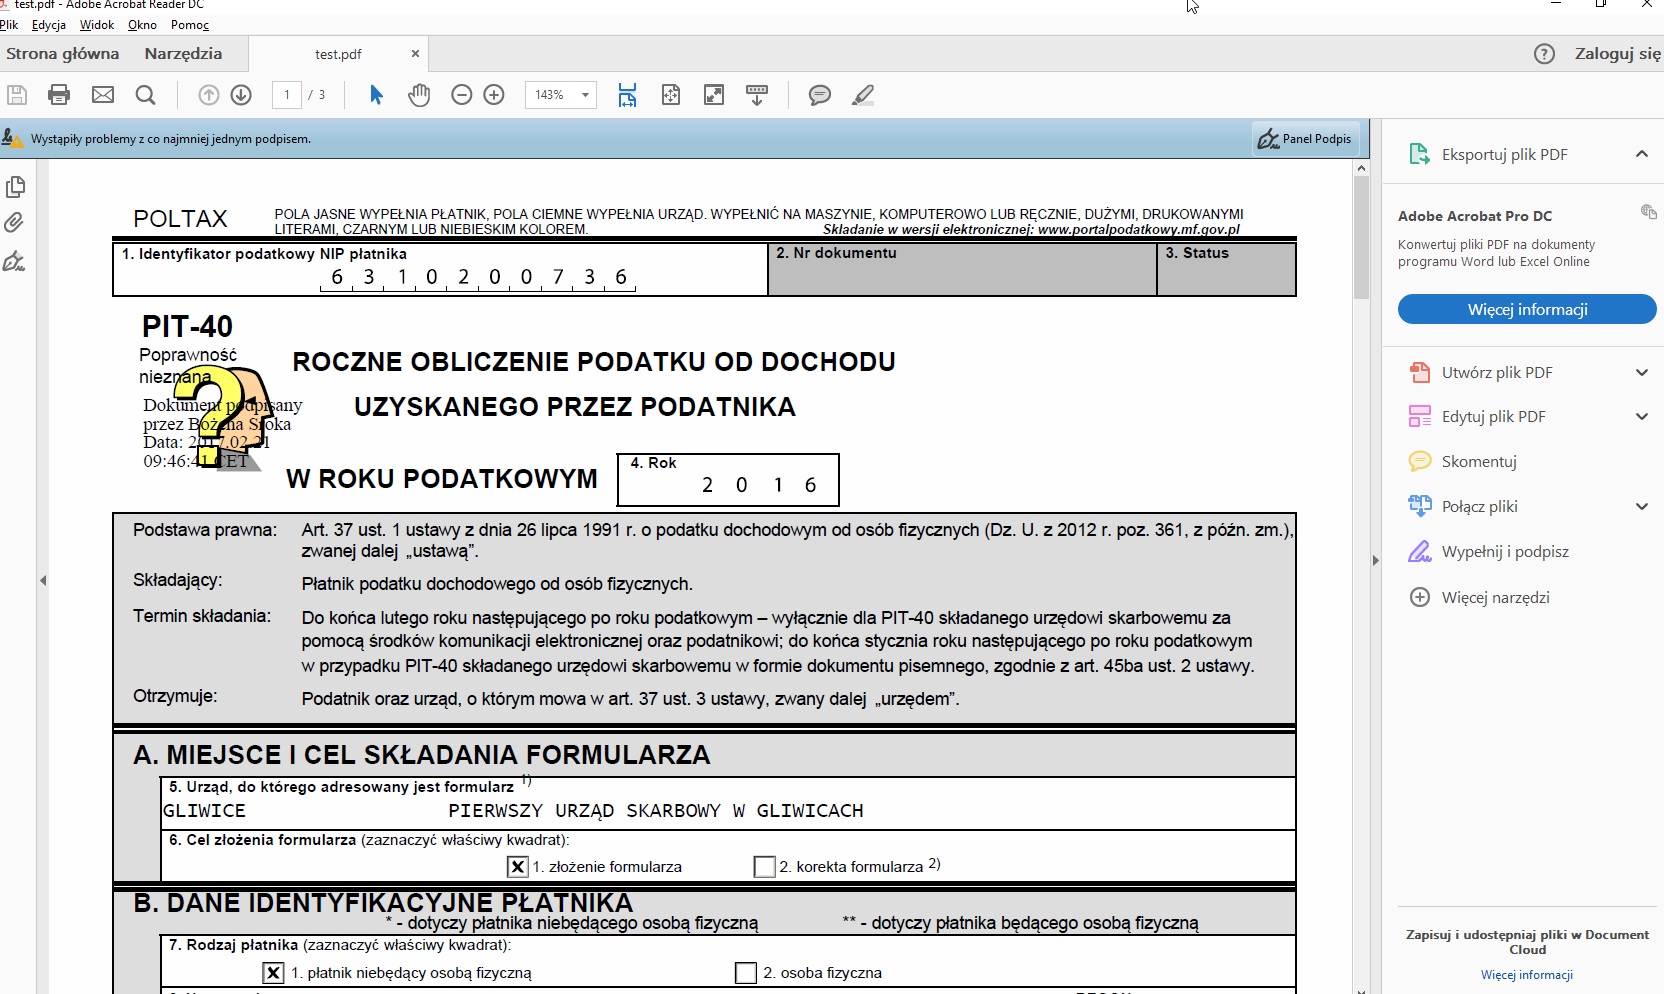Close the test.pdf tab

415,54
